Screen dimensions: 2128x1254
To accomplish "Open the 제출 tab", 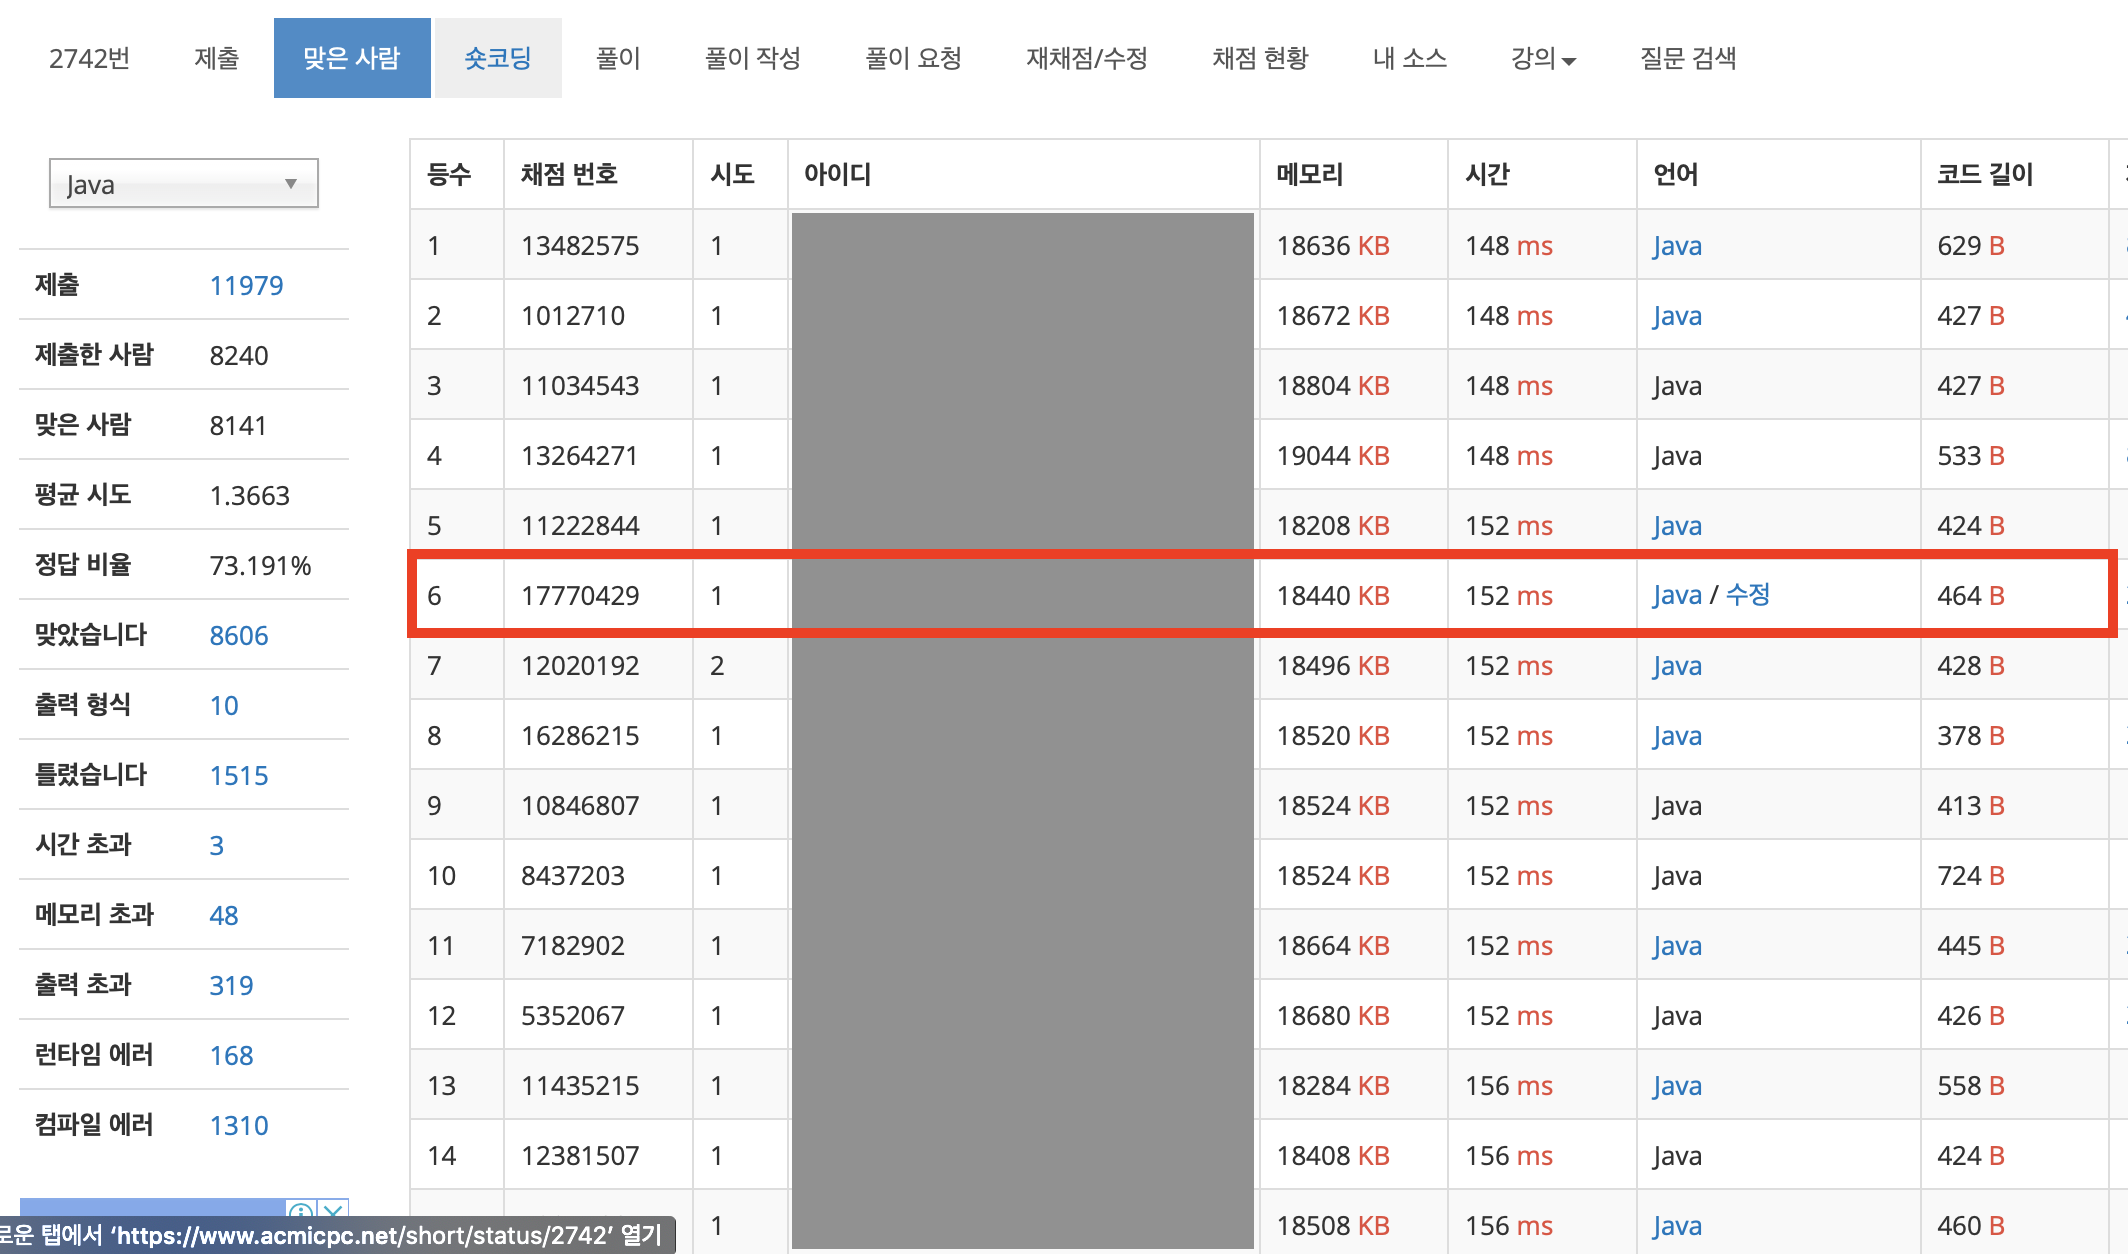I will point(216,59).
